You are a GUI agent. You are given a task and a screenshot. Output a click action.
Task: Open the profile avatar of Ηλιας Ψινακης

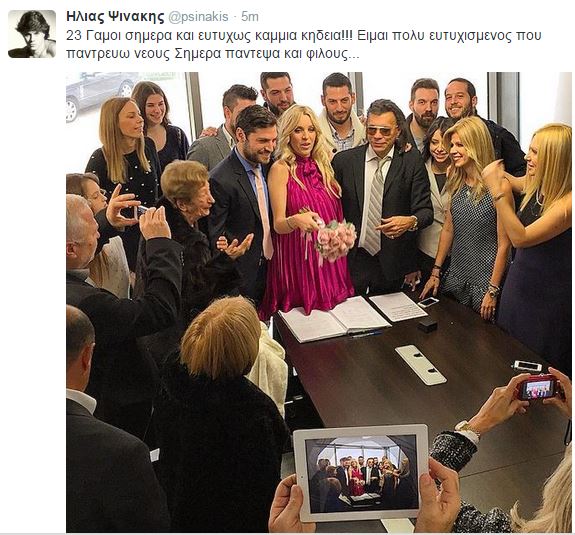pyautogui.click(x=32, y=34)
